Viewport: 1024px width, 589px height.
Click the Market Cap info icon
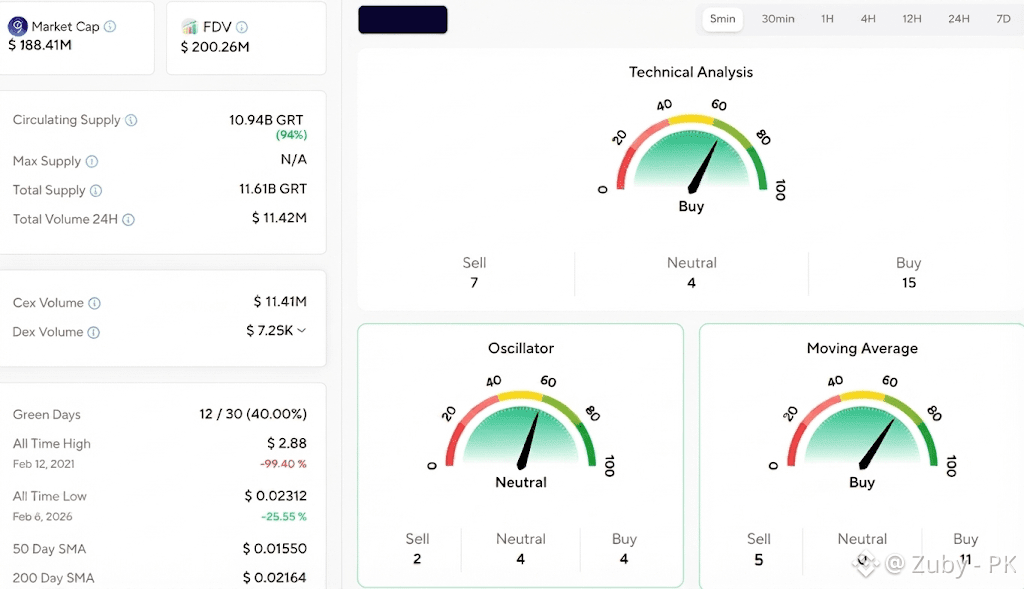point(110,26)
